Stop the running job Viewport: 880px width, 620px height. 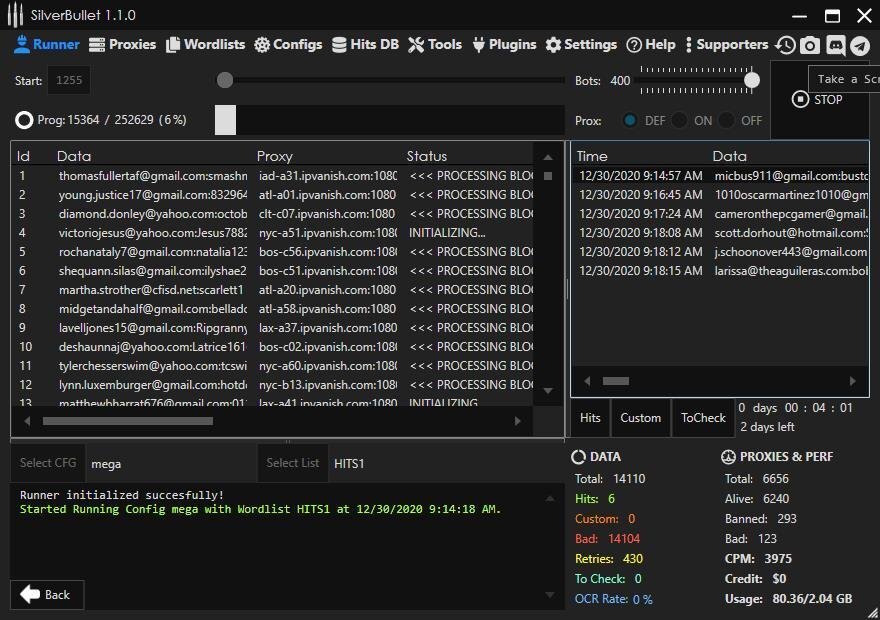pos(818,99)
